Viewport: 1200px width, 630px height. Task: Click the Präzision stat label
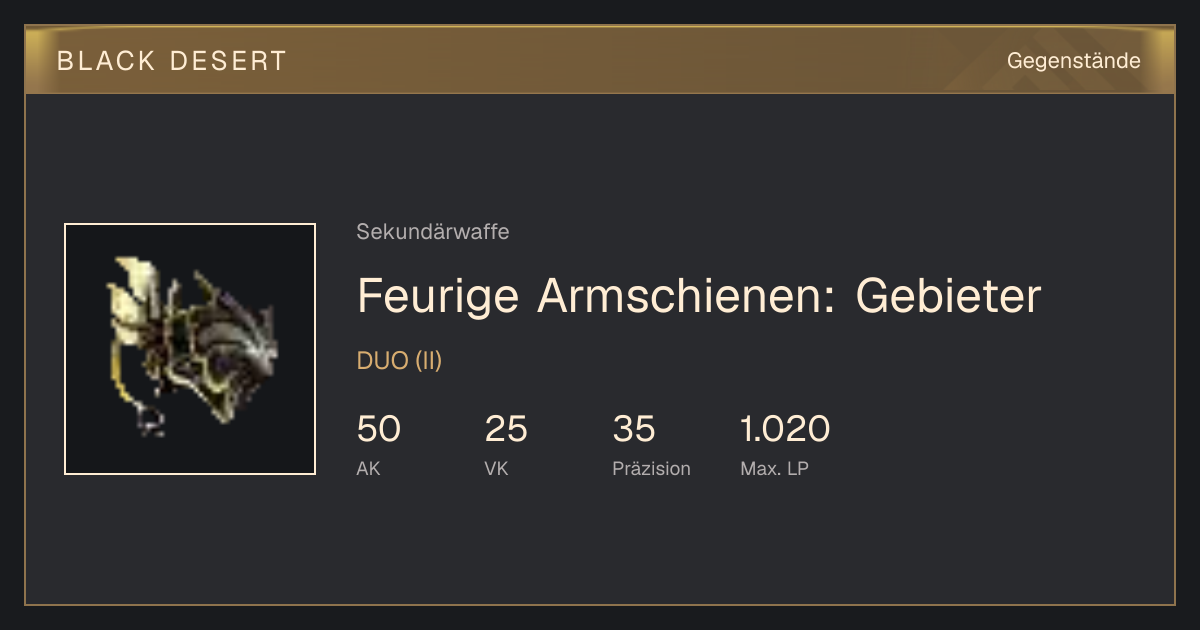[x=651, y=468]
